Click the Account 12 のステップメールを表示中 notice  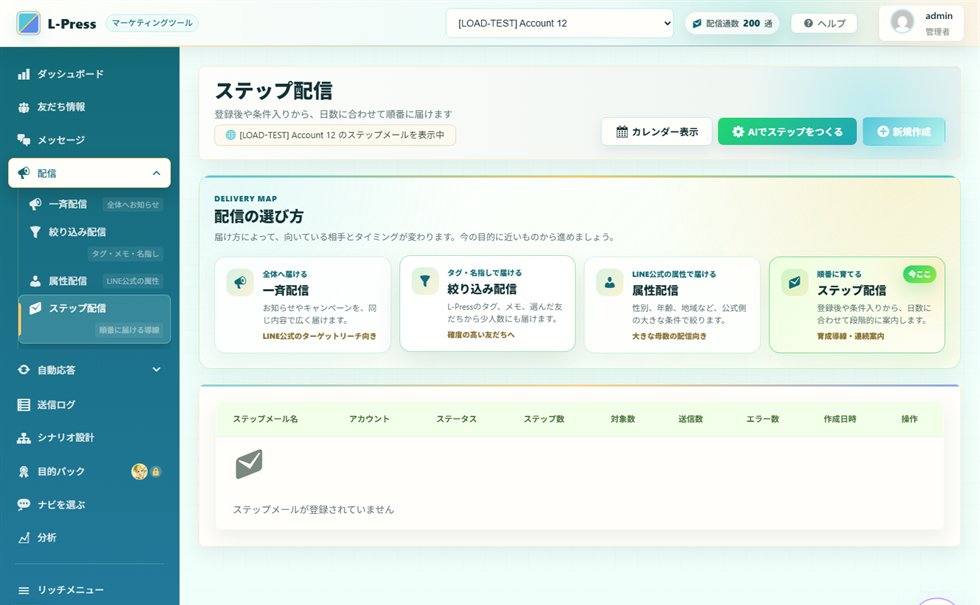tap(335, 135)
